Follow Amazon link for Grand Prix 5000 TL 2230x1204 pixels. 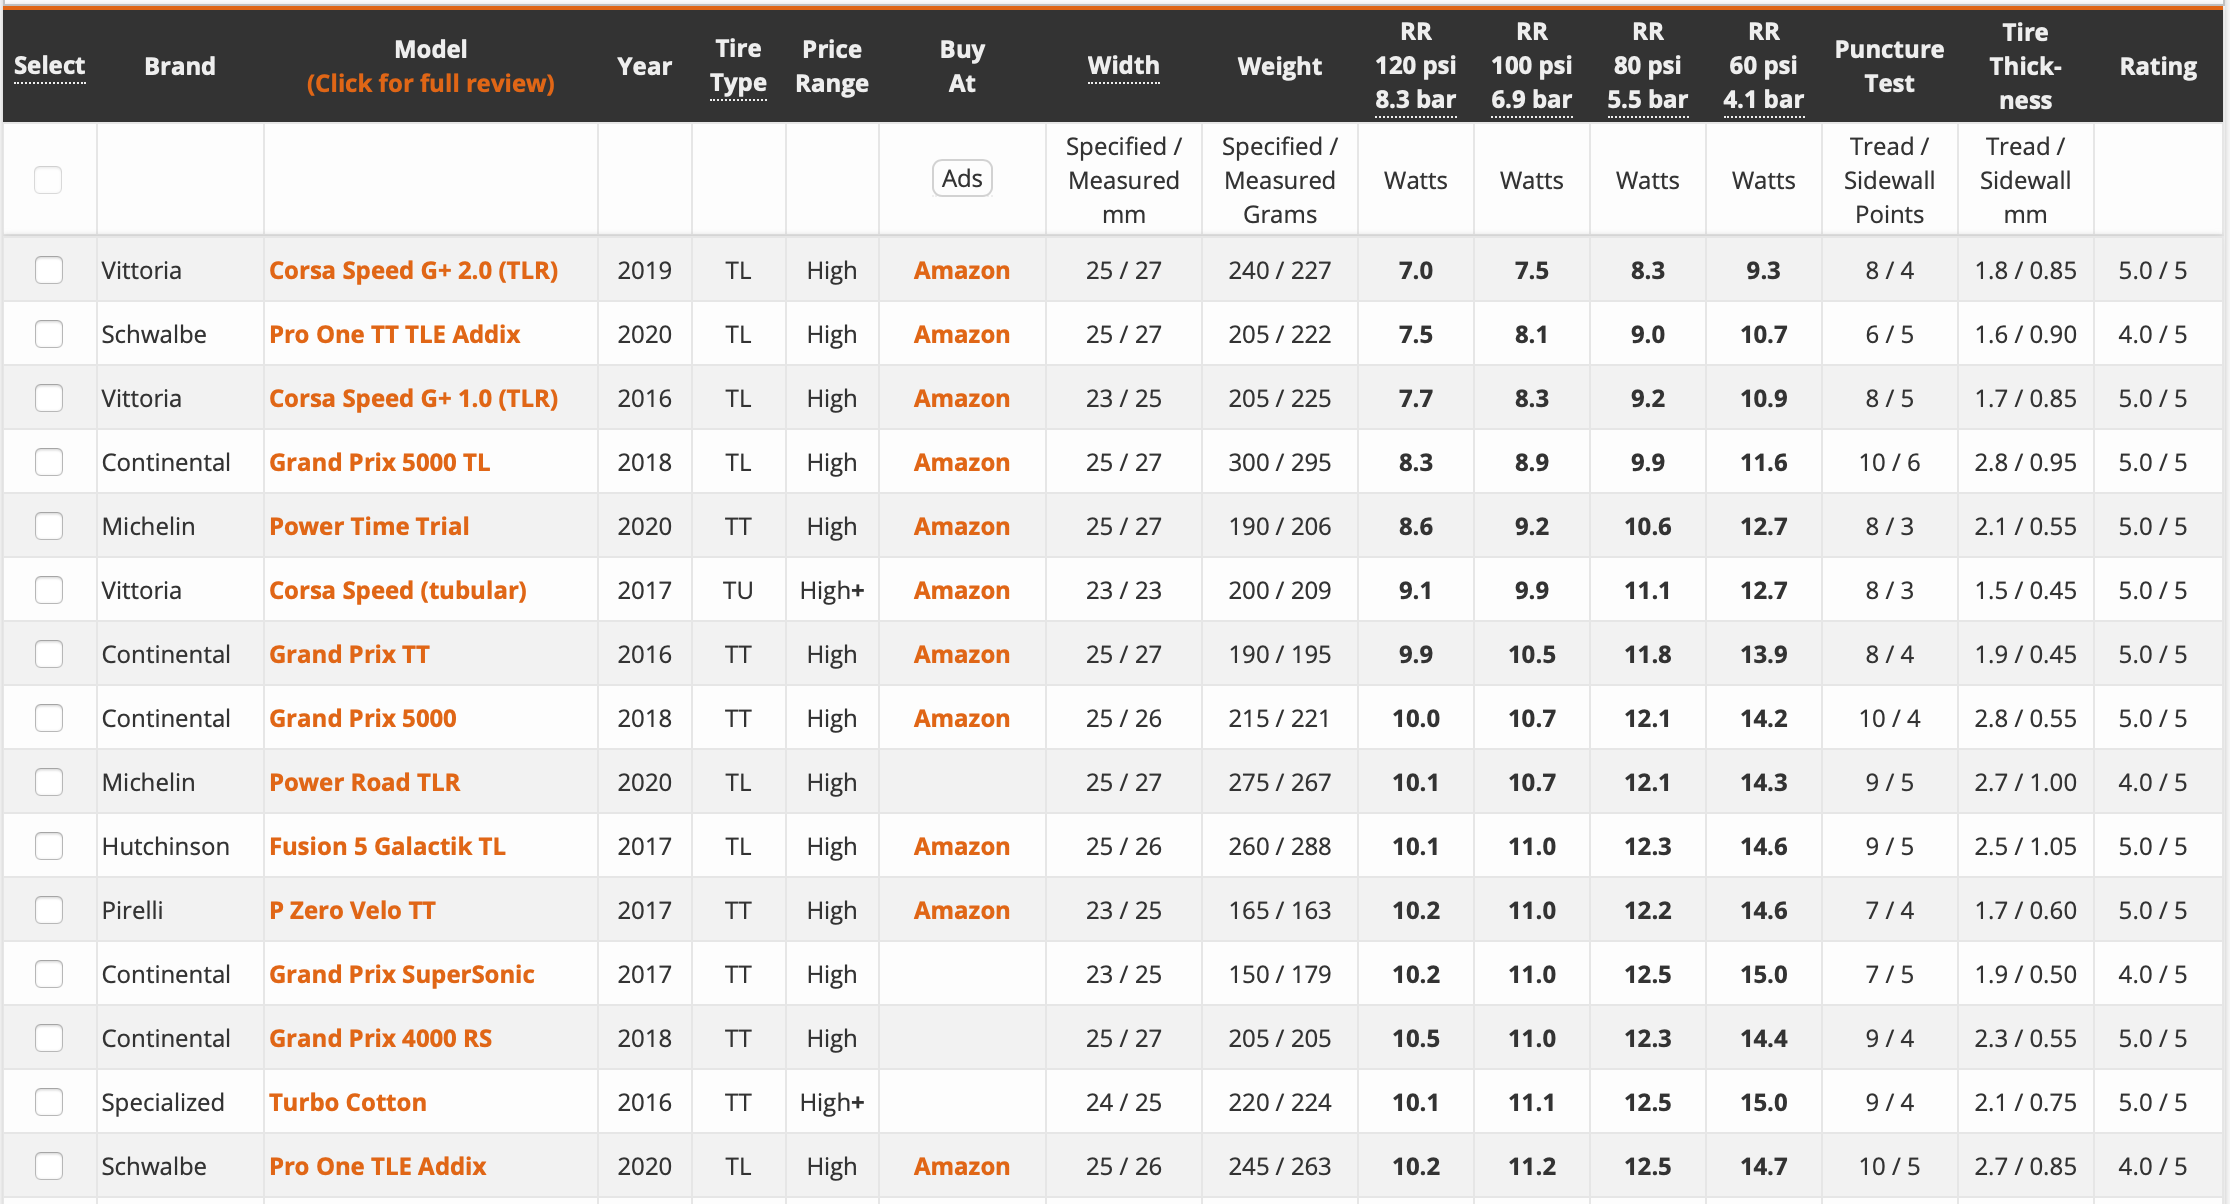click(962, 462)
